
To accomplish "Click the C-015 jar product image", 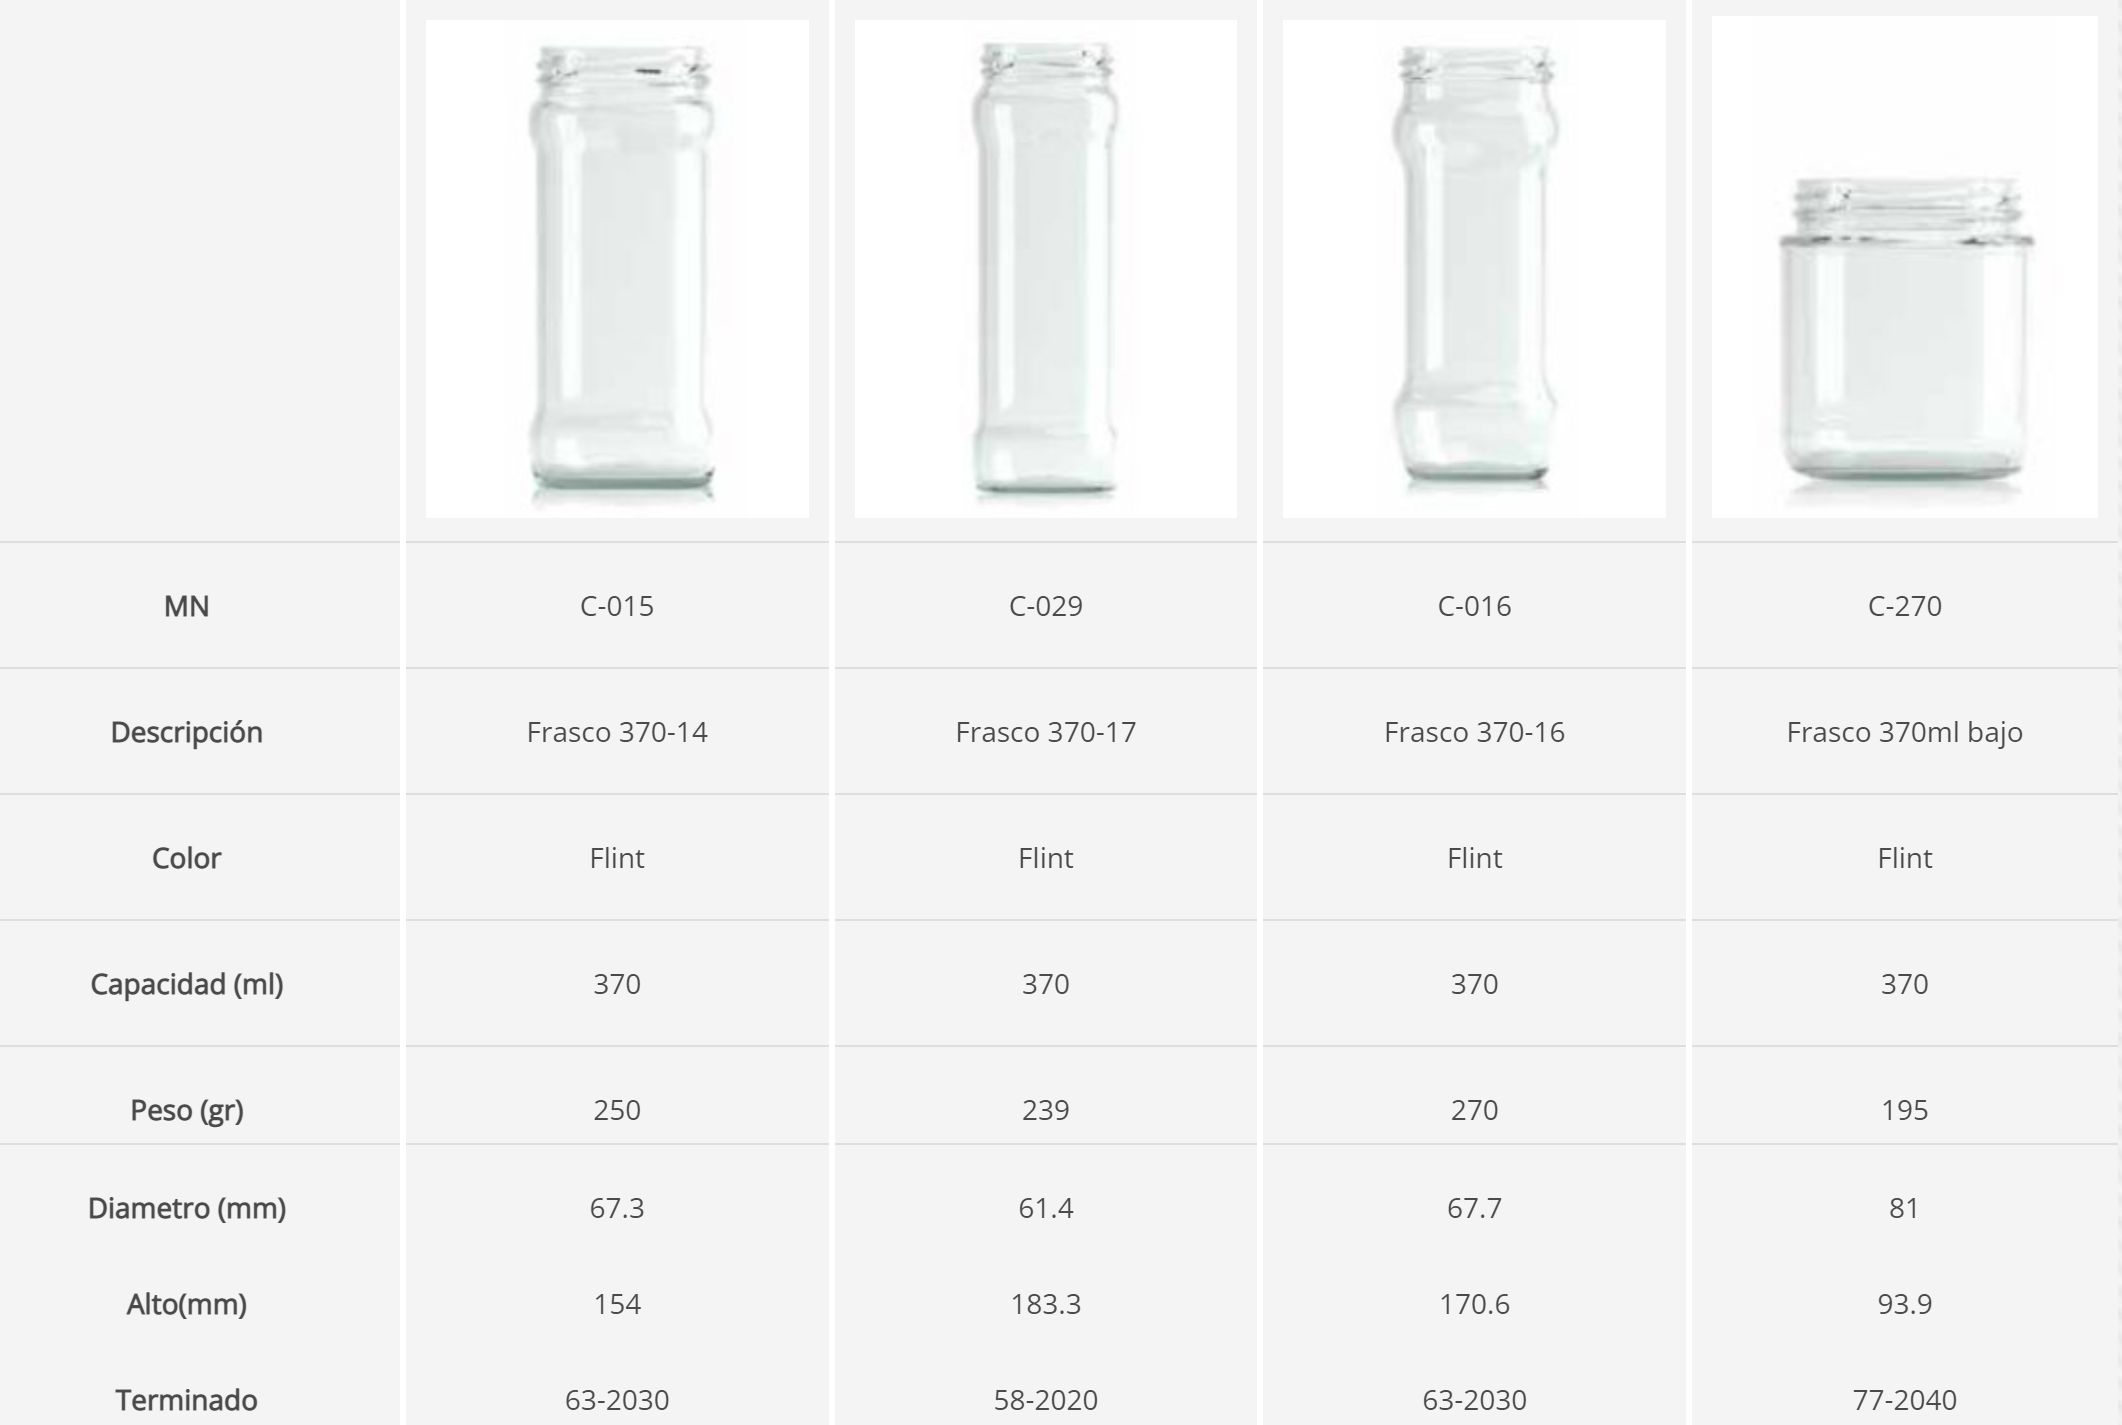I will (617, 269).
